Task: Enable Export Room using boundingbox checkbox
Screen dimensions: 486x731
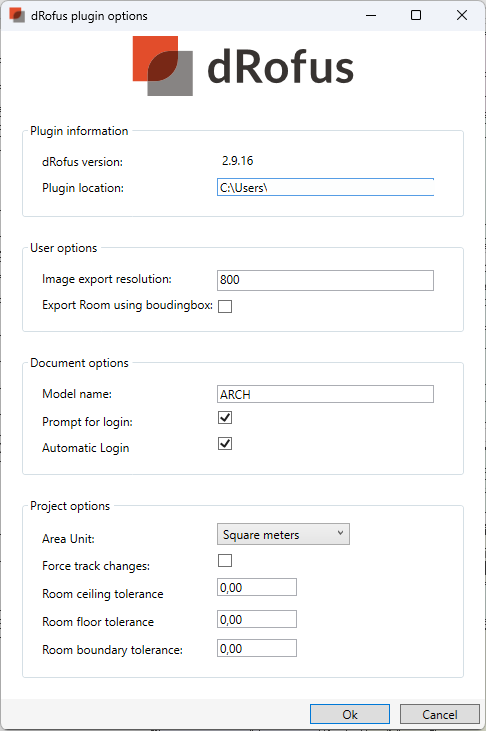Action: (x=225, y=306)
